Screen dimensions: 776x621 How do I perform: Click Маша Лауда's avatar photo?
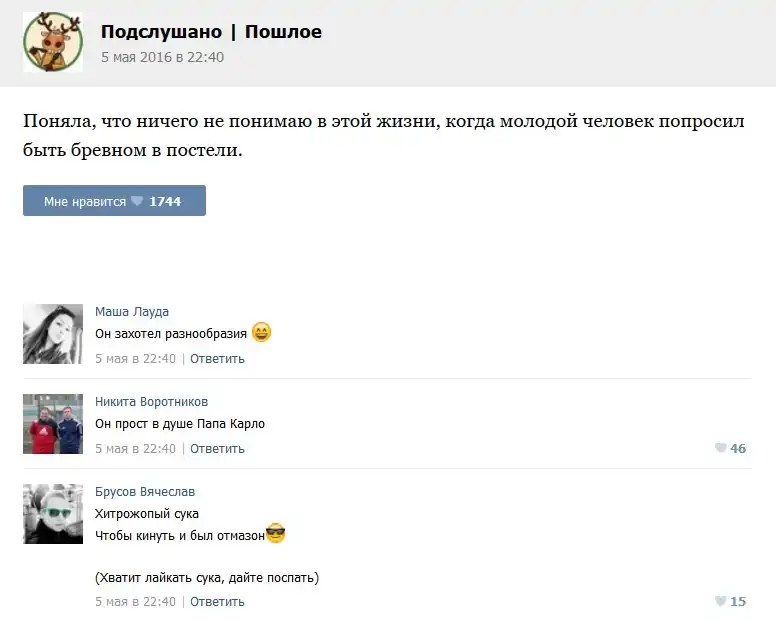pyautogui.click(x=53, y=334)
